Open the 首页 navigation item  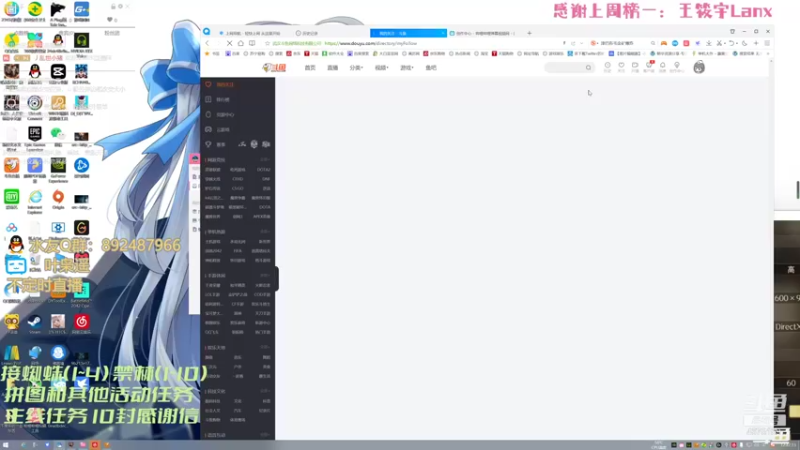tap(310, 67)
